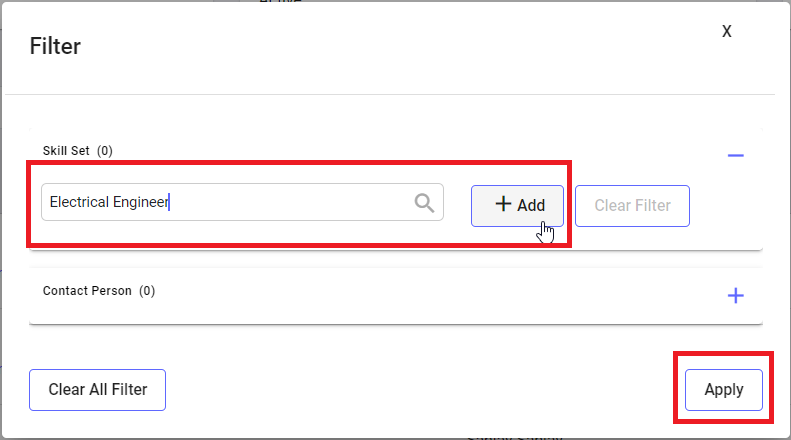Click the Clear Filter button
791x440 pixels.
click(x=632, y=206)
